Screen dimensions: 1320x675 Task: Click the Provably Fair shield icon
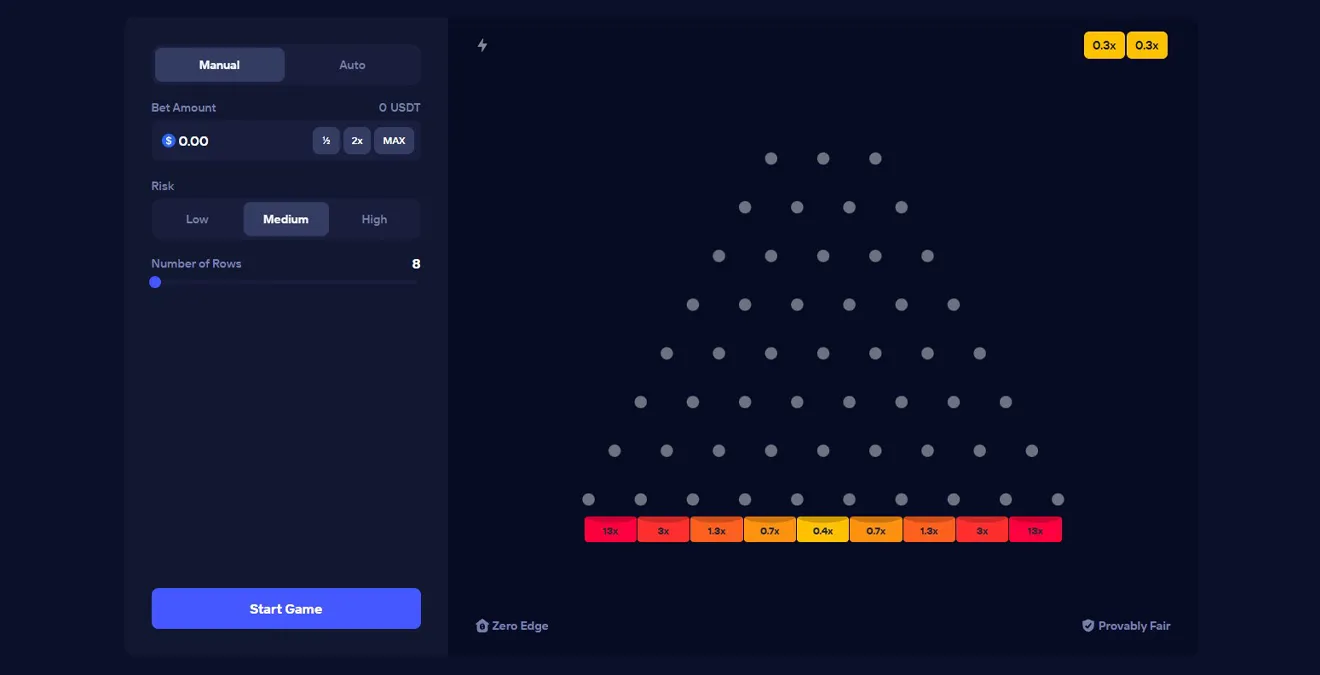coord(1087,625)
